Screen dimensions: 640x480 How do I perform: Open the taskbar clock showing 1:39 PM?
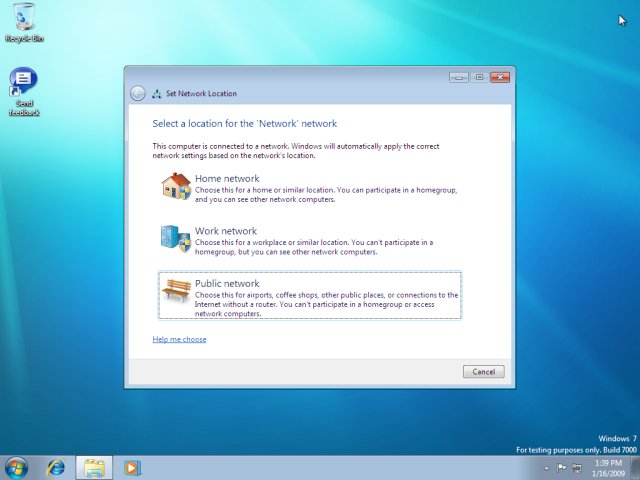608,468
